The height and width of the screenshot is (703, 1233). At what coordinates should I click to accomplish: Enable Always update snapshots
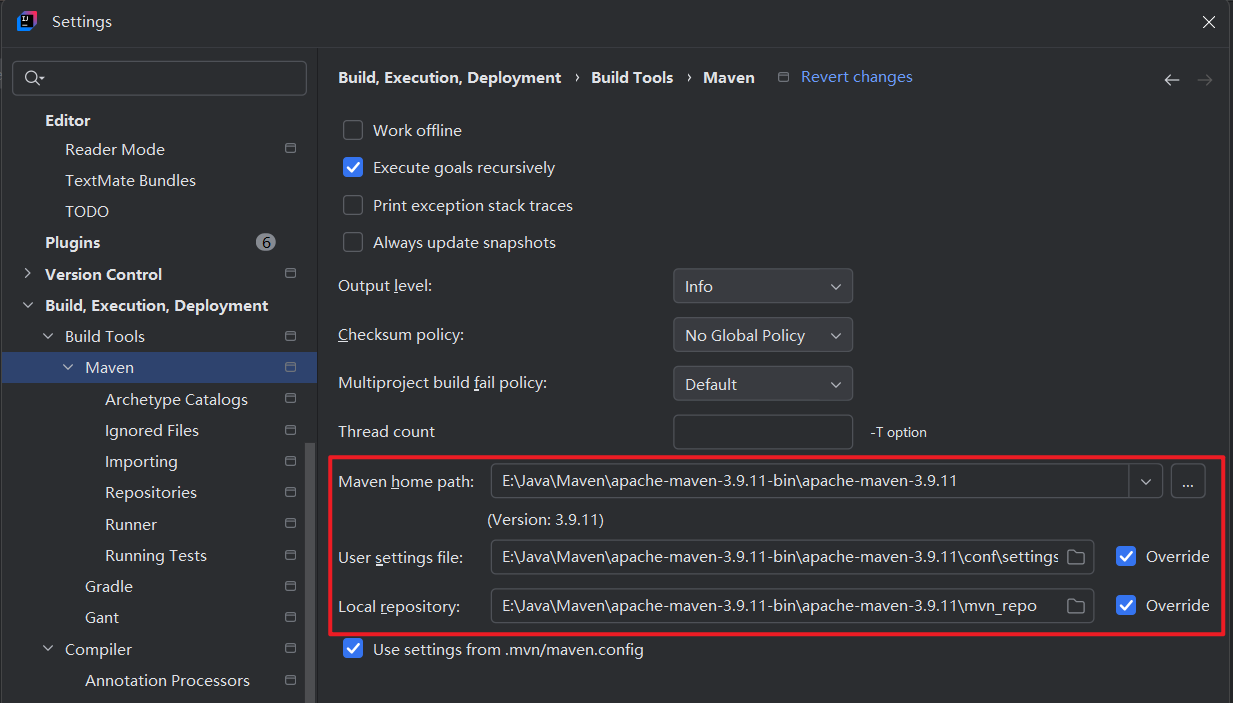(353, 242)
